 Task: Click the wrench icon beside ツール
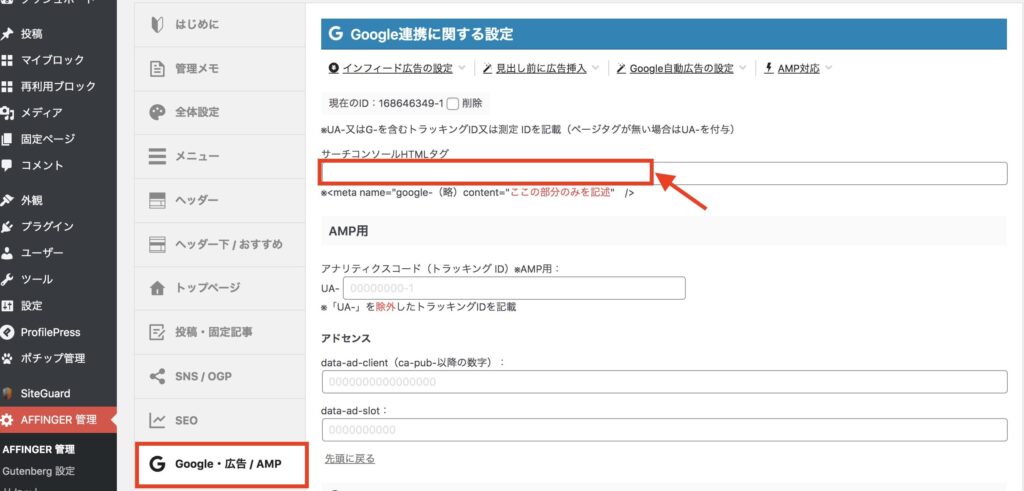[7, 279]
